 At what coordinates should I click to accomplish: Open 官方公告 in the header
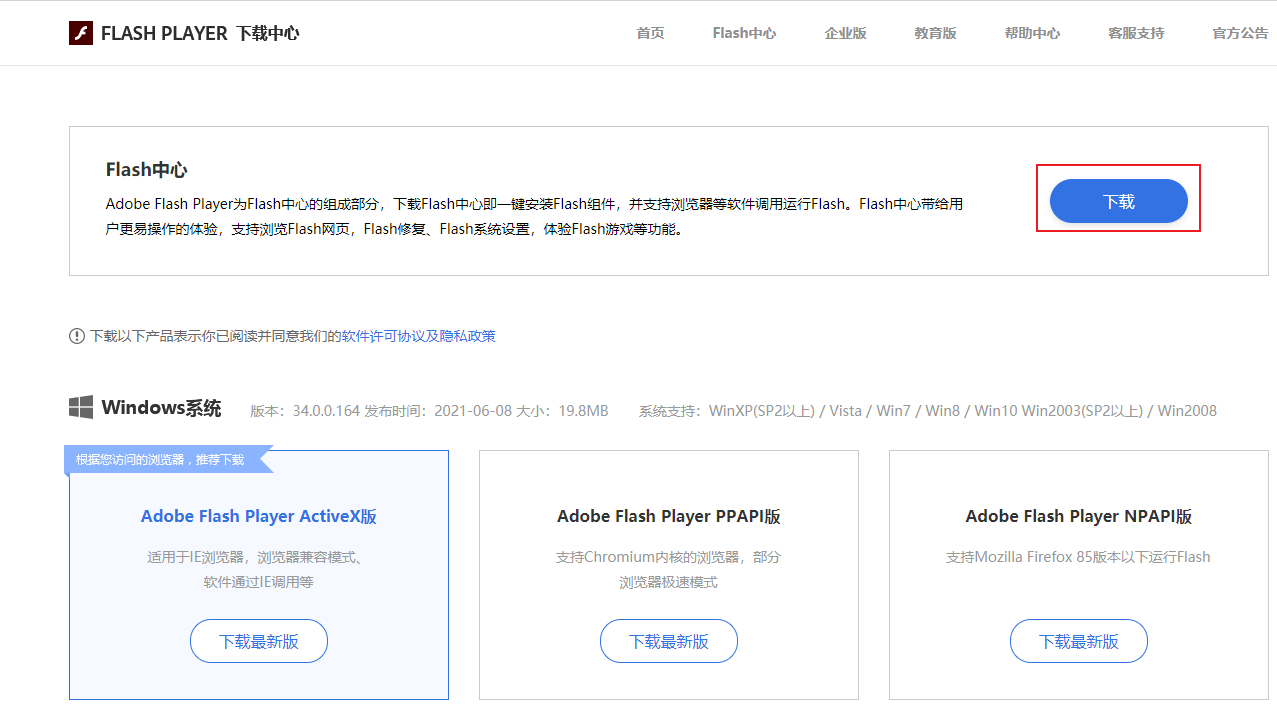1240,33
